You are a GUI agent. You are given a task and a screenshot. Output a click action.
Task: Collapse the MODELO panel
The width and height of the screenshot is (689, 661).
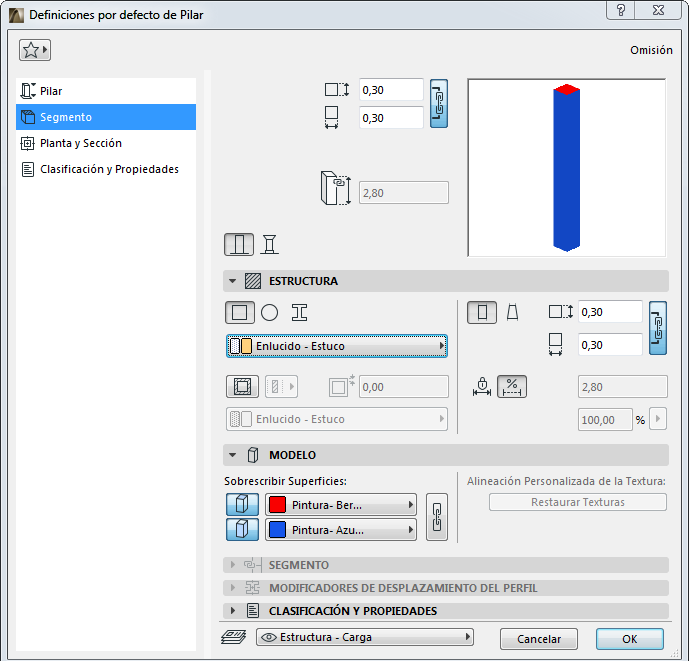point(232,455)
